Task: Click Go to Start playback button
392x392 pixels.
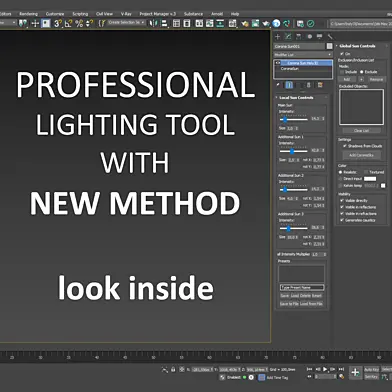Action: coord(309,369)
